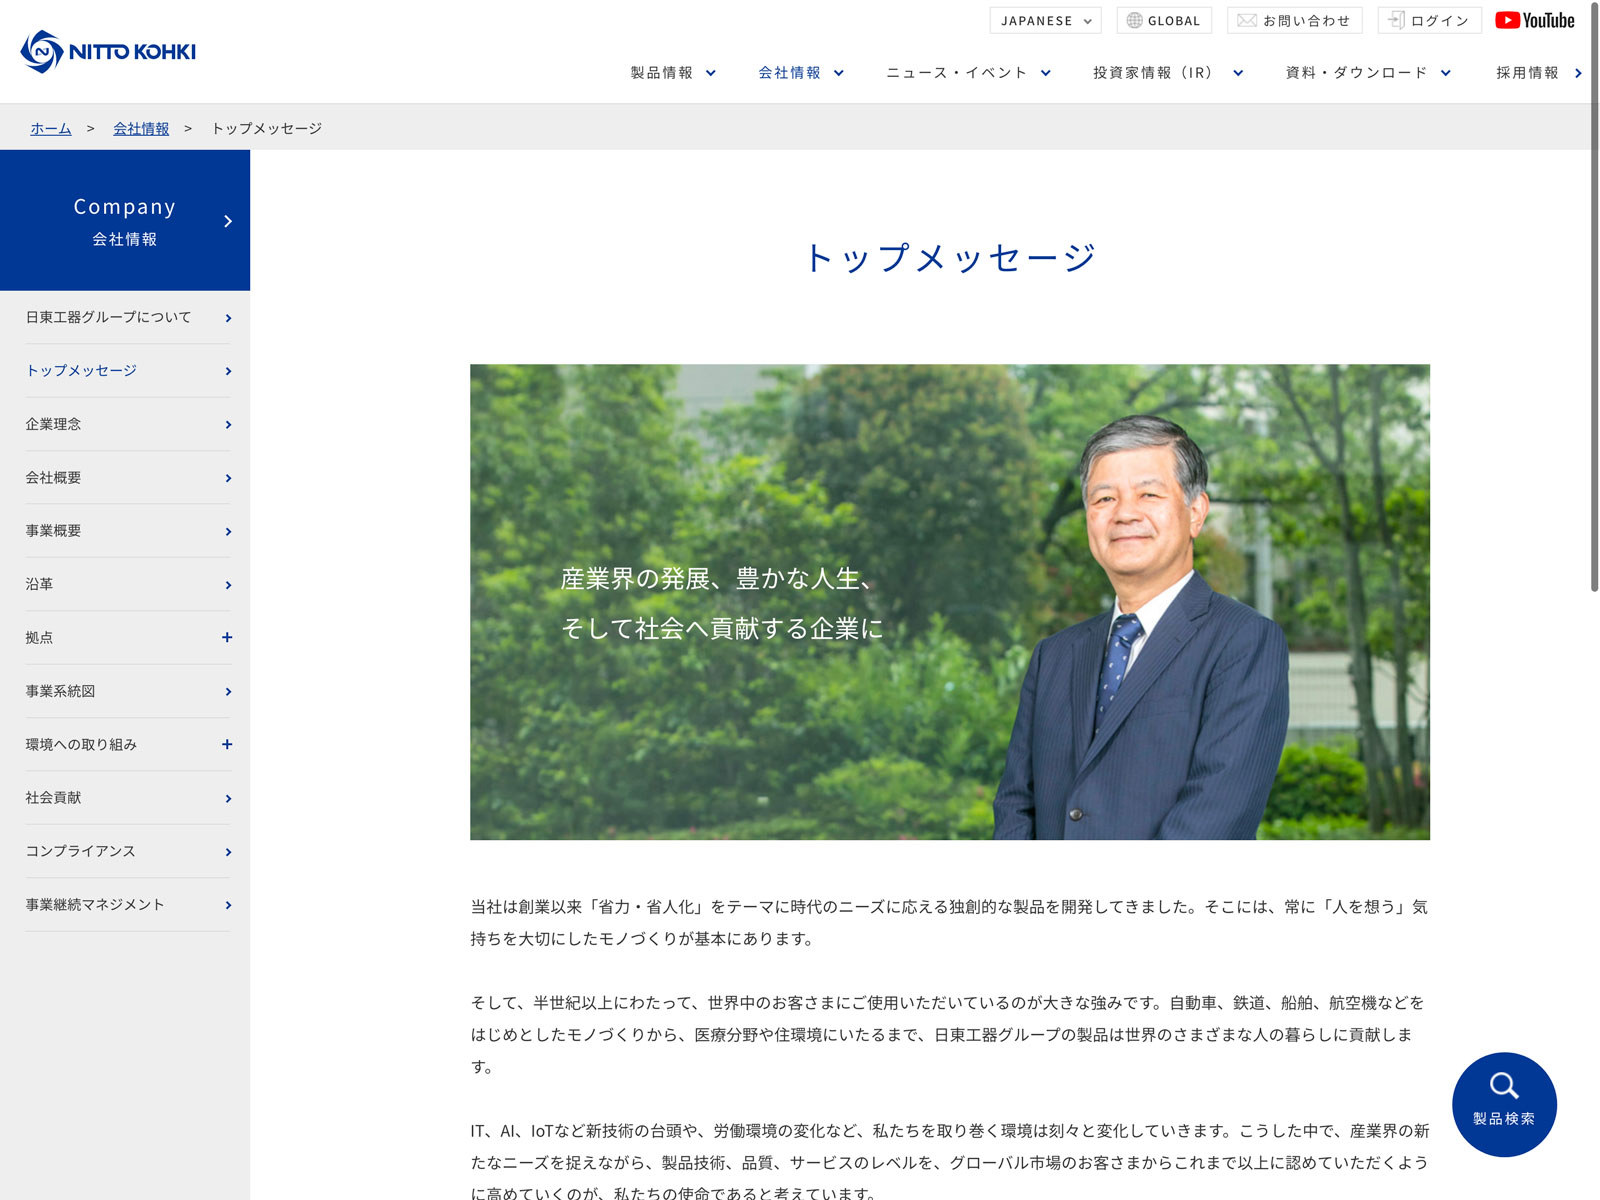Open the YouTube channel icon

1534,20
